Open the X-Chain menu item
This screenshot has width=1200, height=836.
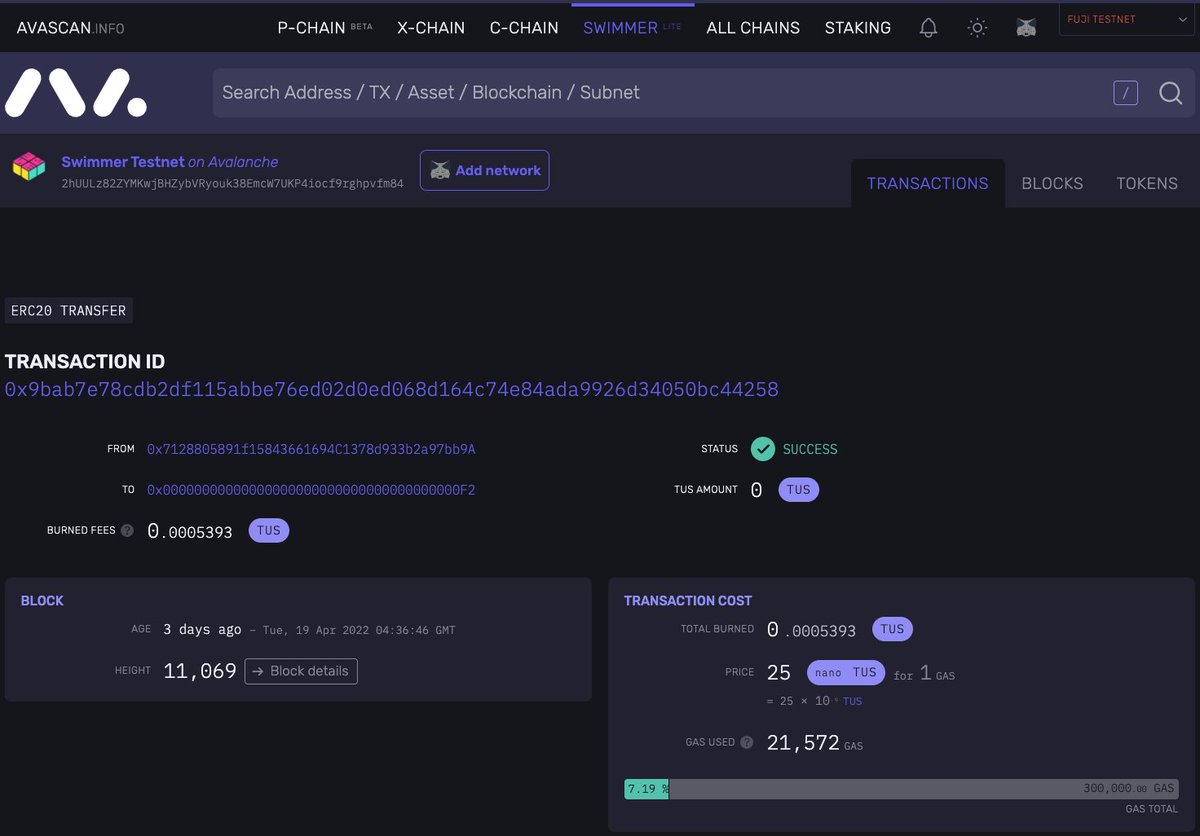pos(431,28)
